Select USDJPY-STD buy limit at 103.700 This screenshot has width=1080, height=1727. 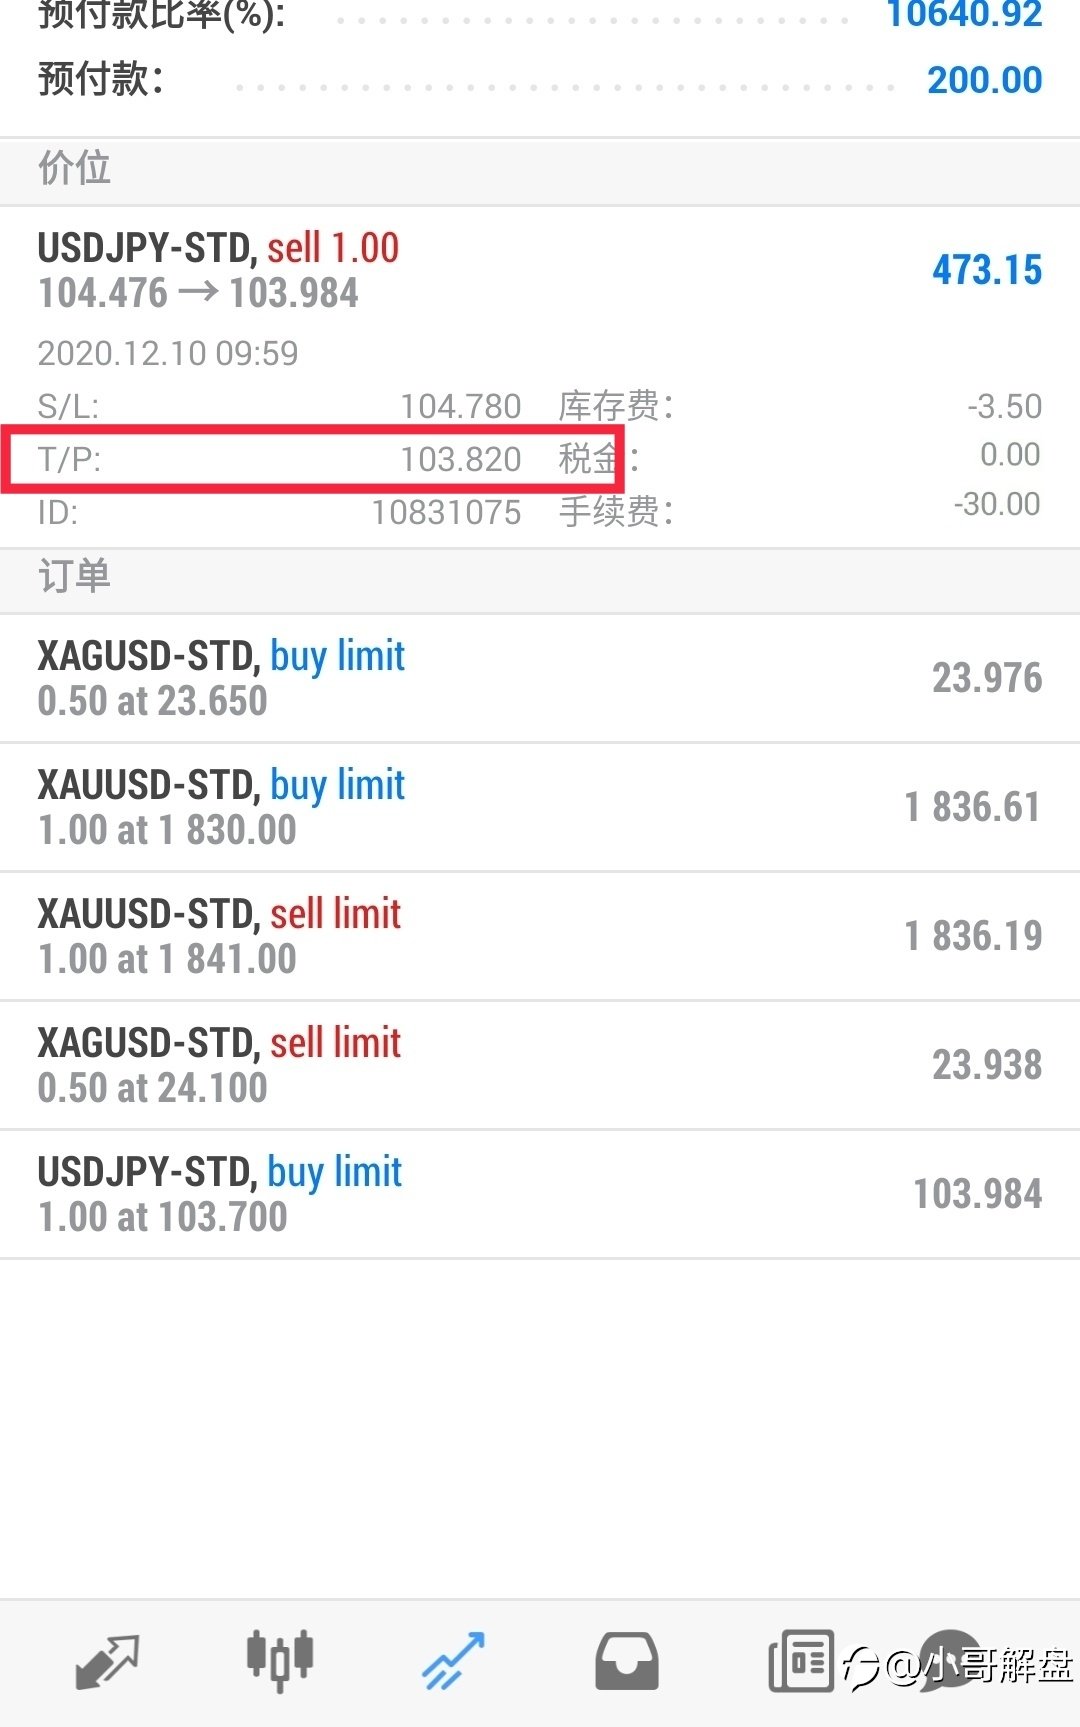pyautogui.click(x=540, y=1194)
